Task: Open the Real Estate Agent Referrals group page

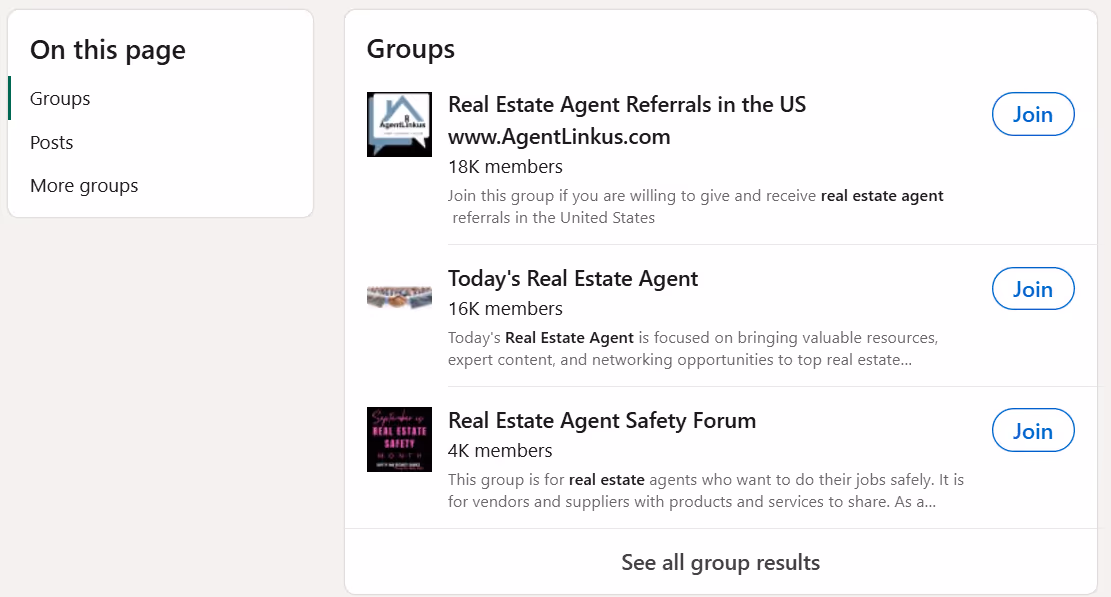Action: coord(627,104)
